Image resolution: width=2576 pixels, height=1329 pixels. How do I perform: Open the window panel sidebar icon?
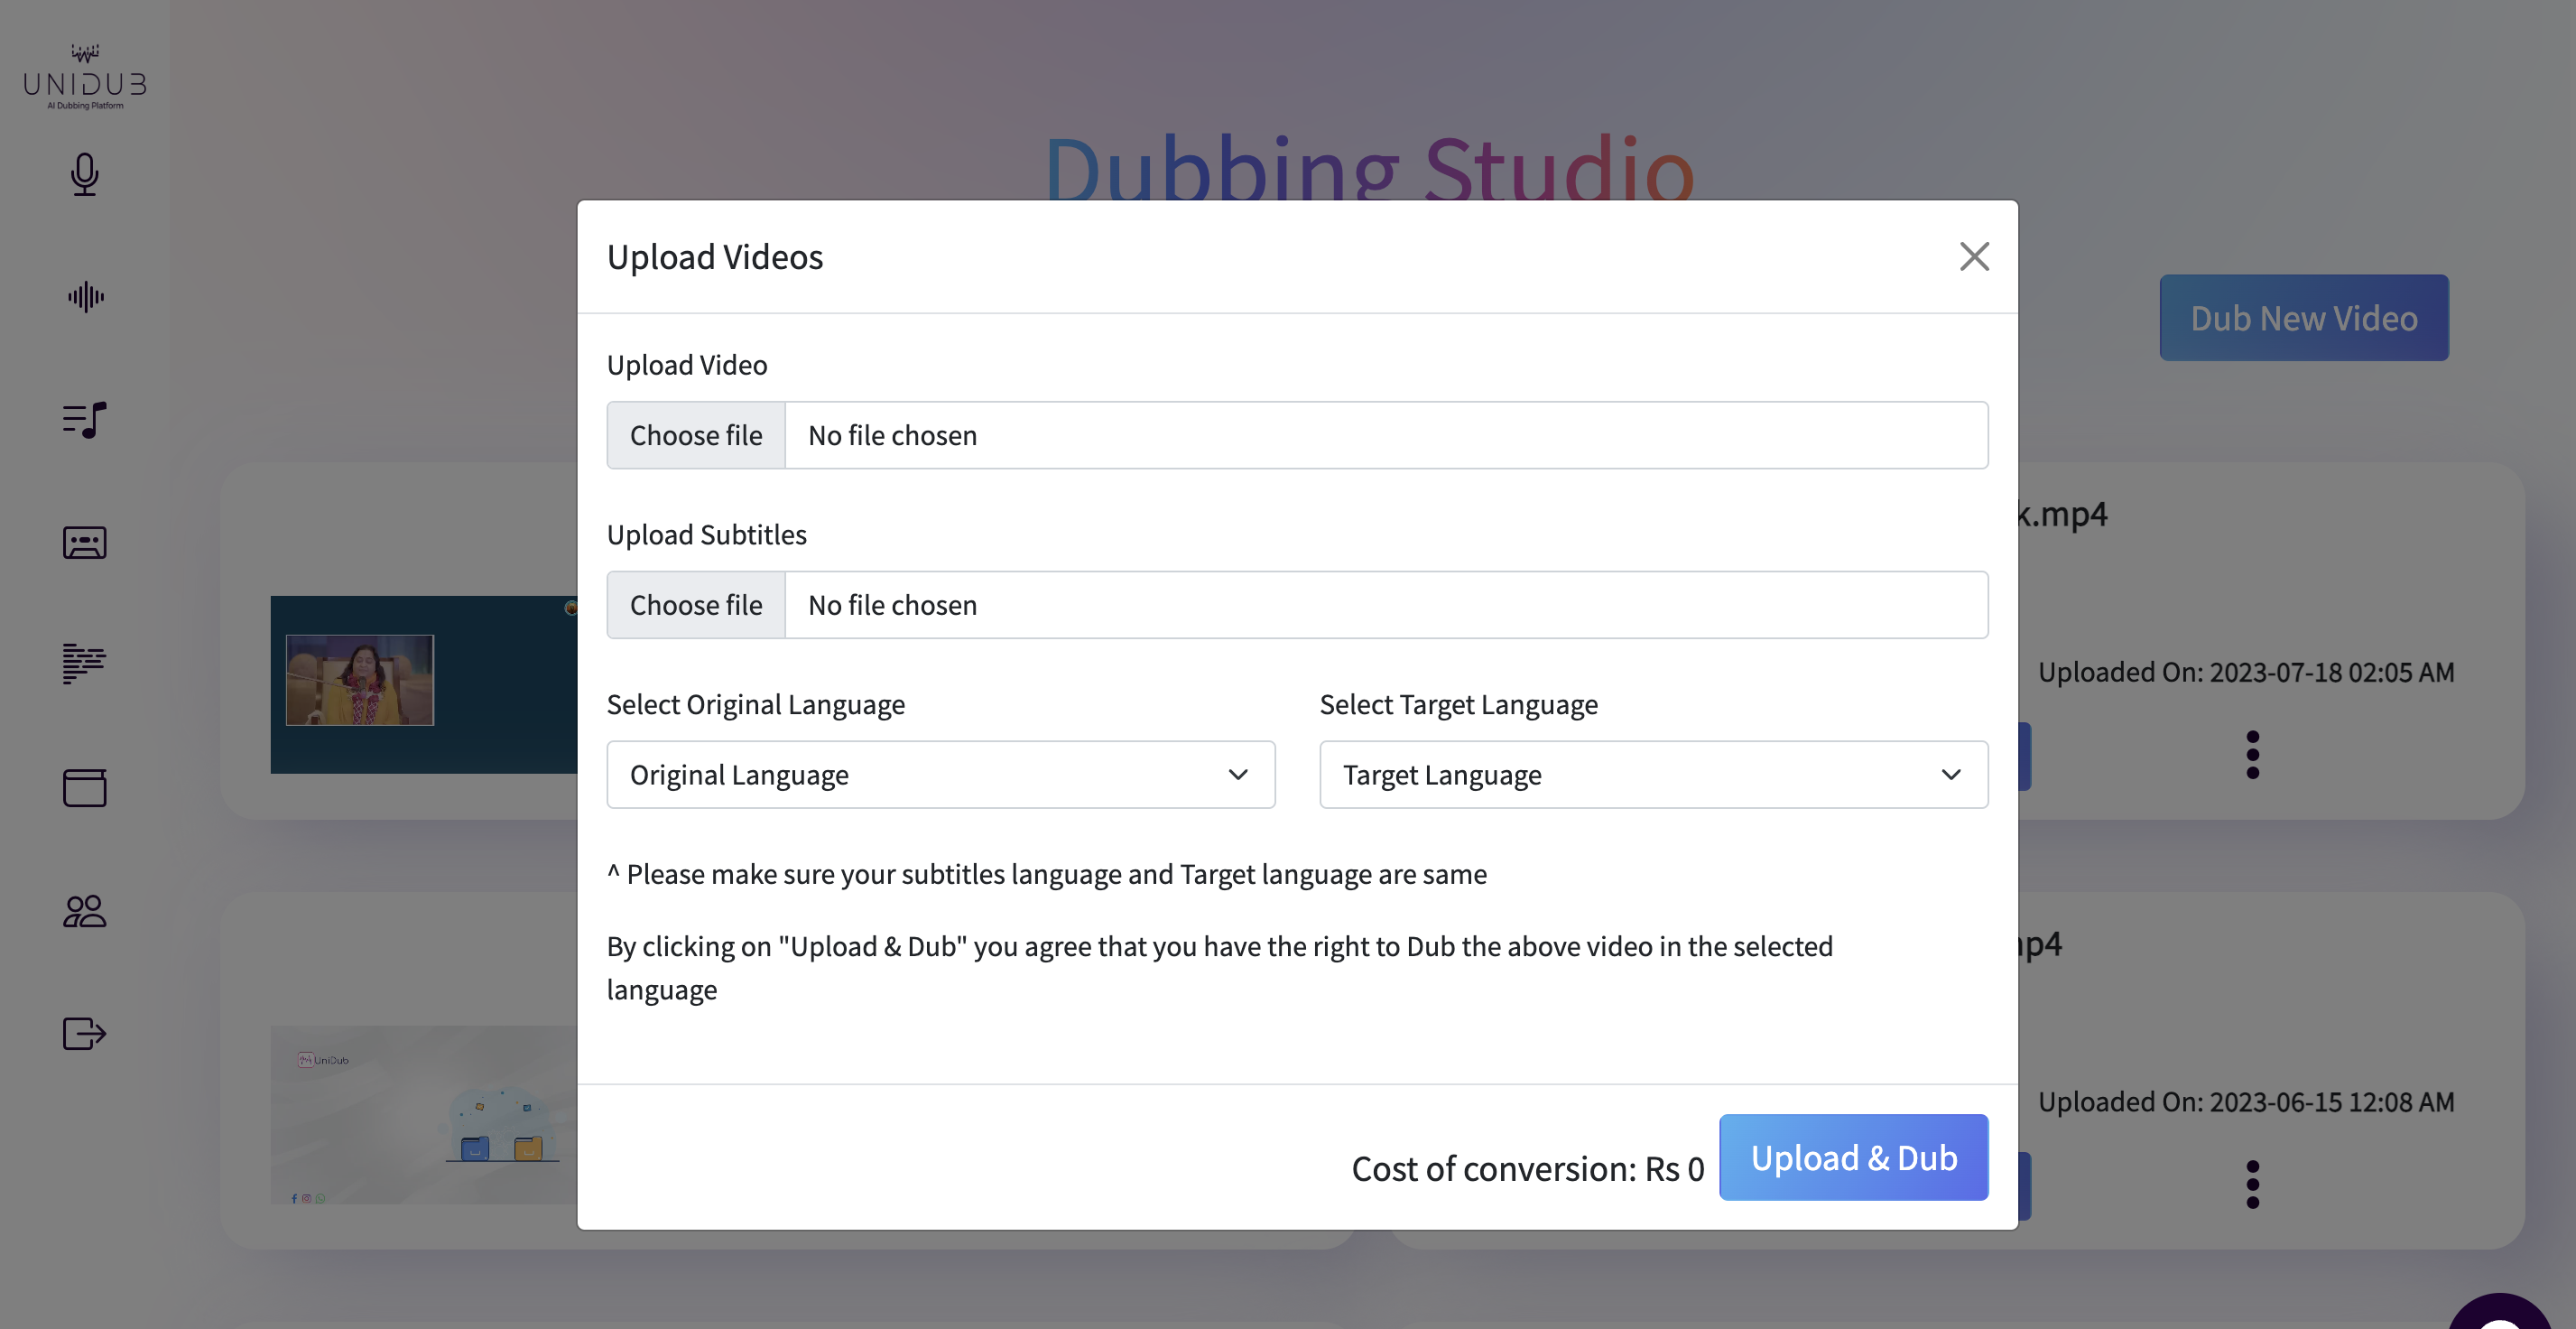(85, 788)
